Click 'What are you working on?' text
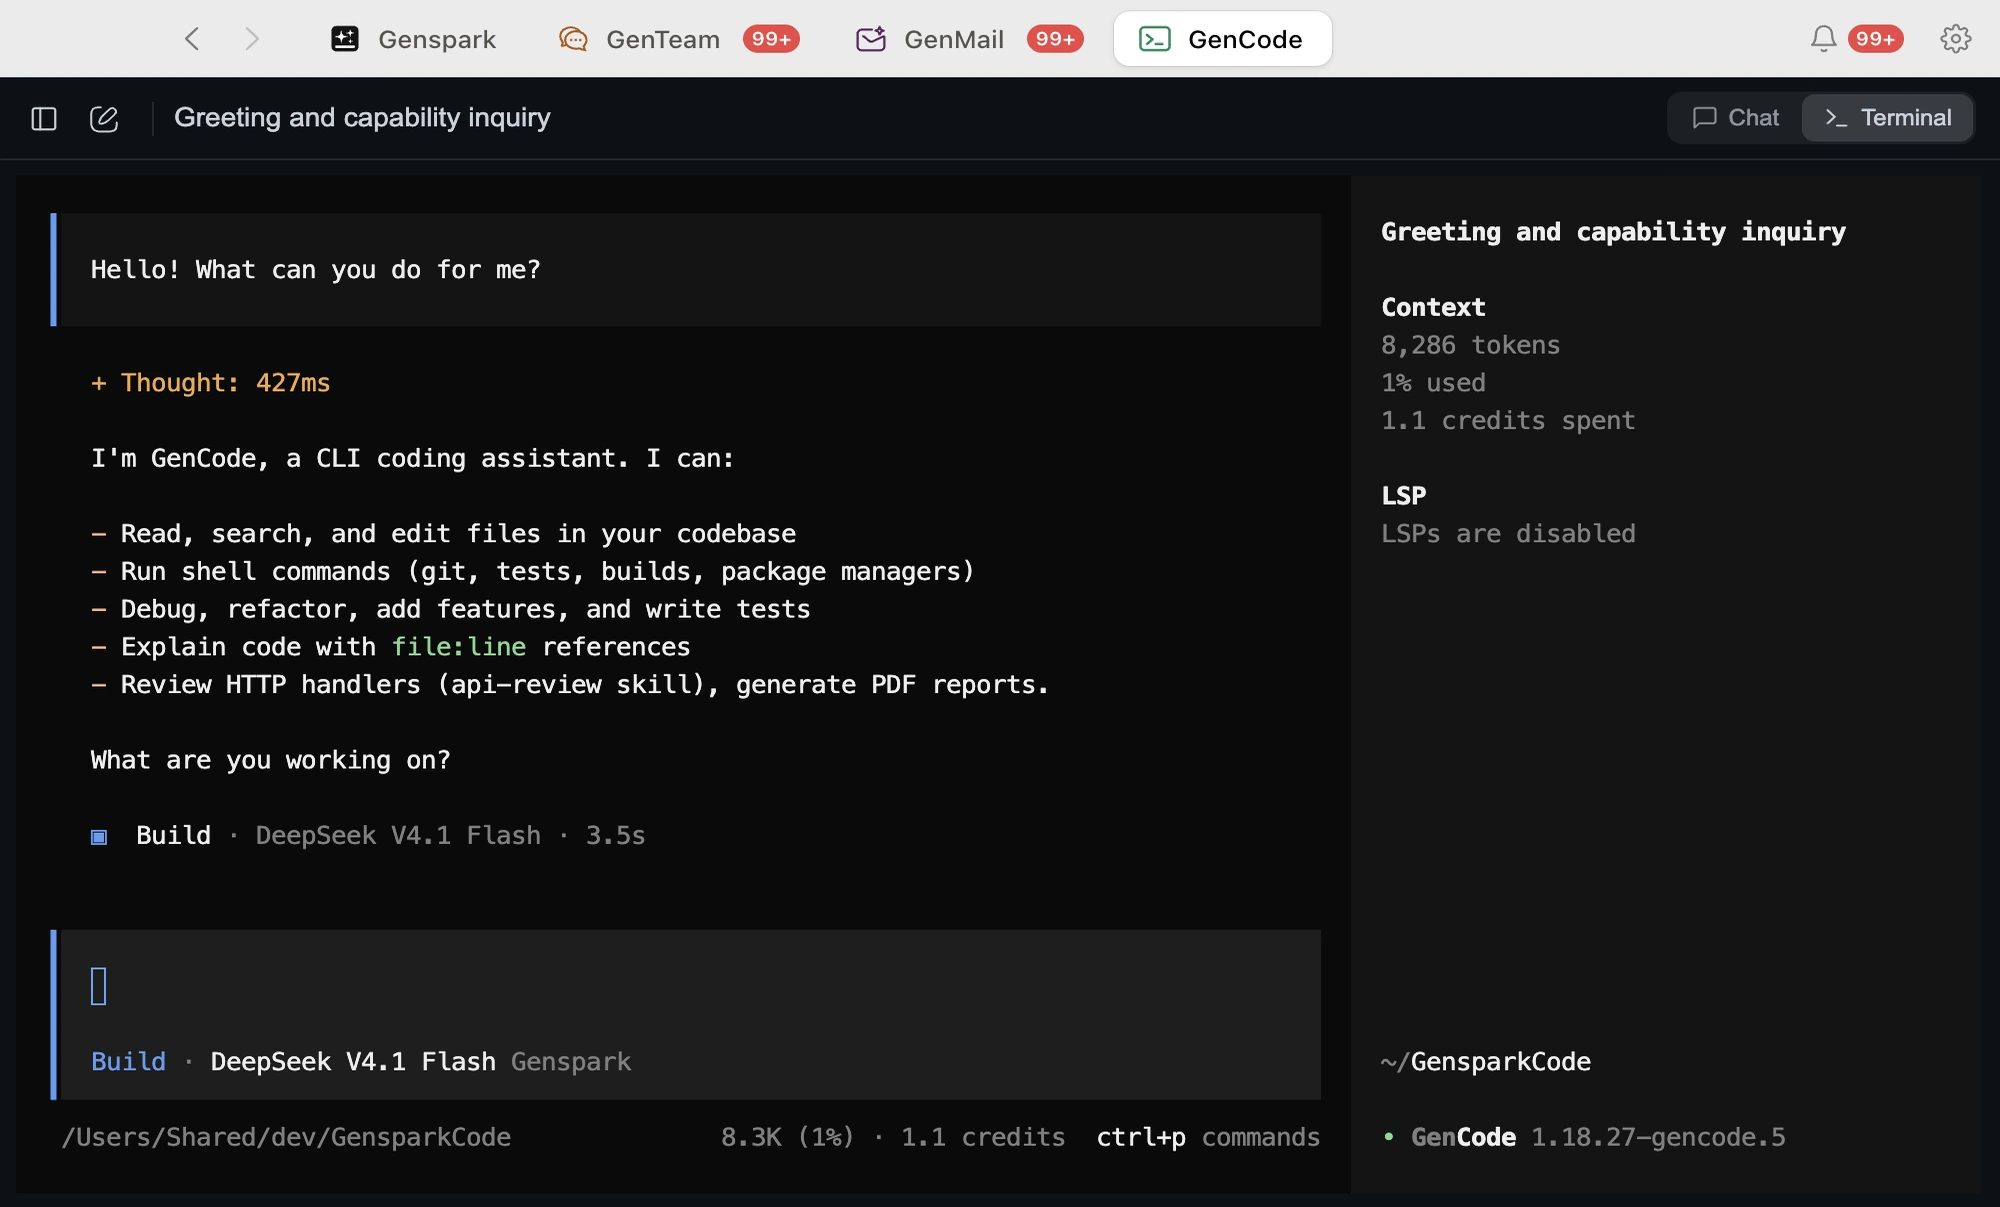This screenshot has width=2000, height=1207. 270,760
